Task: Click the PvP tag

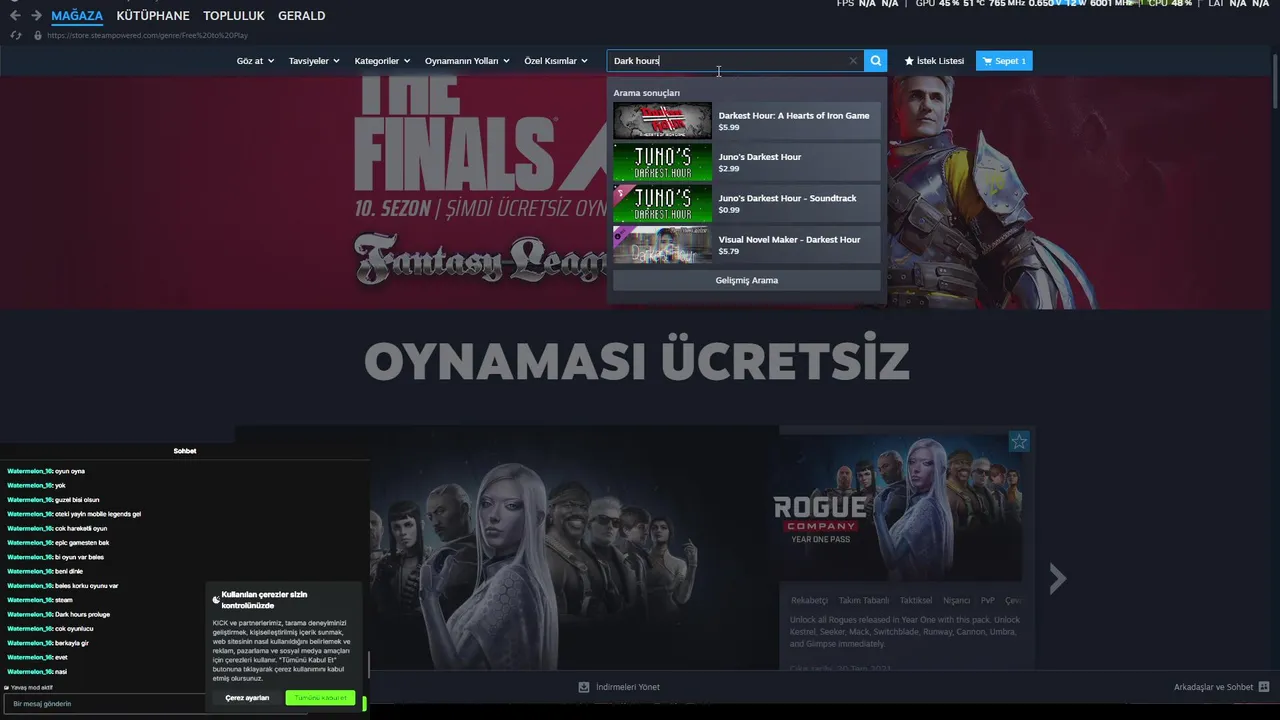Action: coord(987,601)
